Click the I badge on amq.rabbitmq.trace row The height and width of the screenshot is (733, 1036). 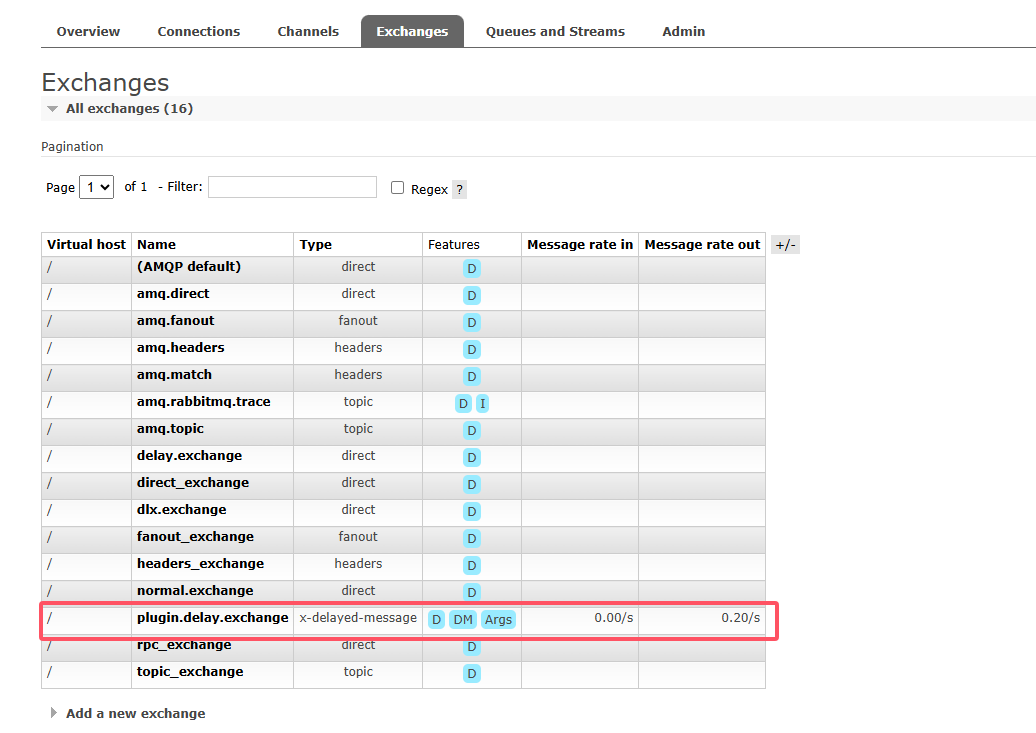(x=482, y=404)
